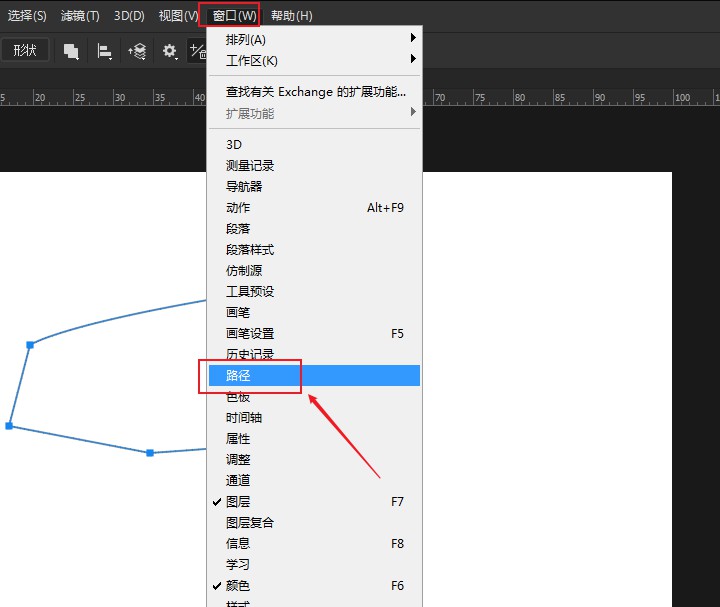The width and height of the screenshot is (720, 607).
Task: Toggle the checked 图层 (Layers) panel item
Action: tap(238, 502)
